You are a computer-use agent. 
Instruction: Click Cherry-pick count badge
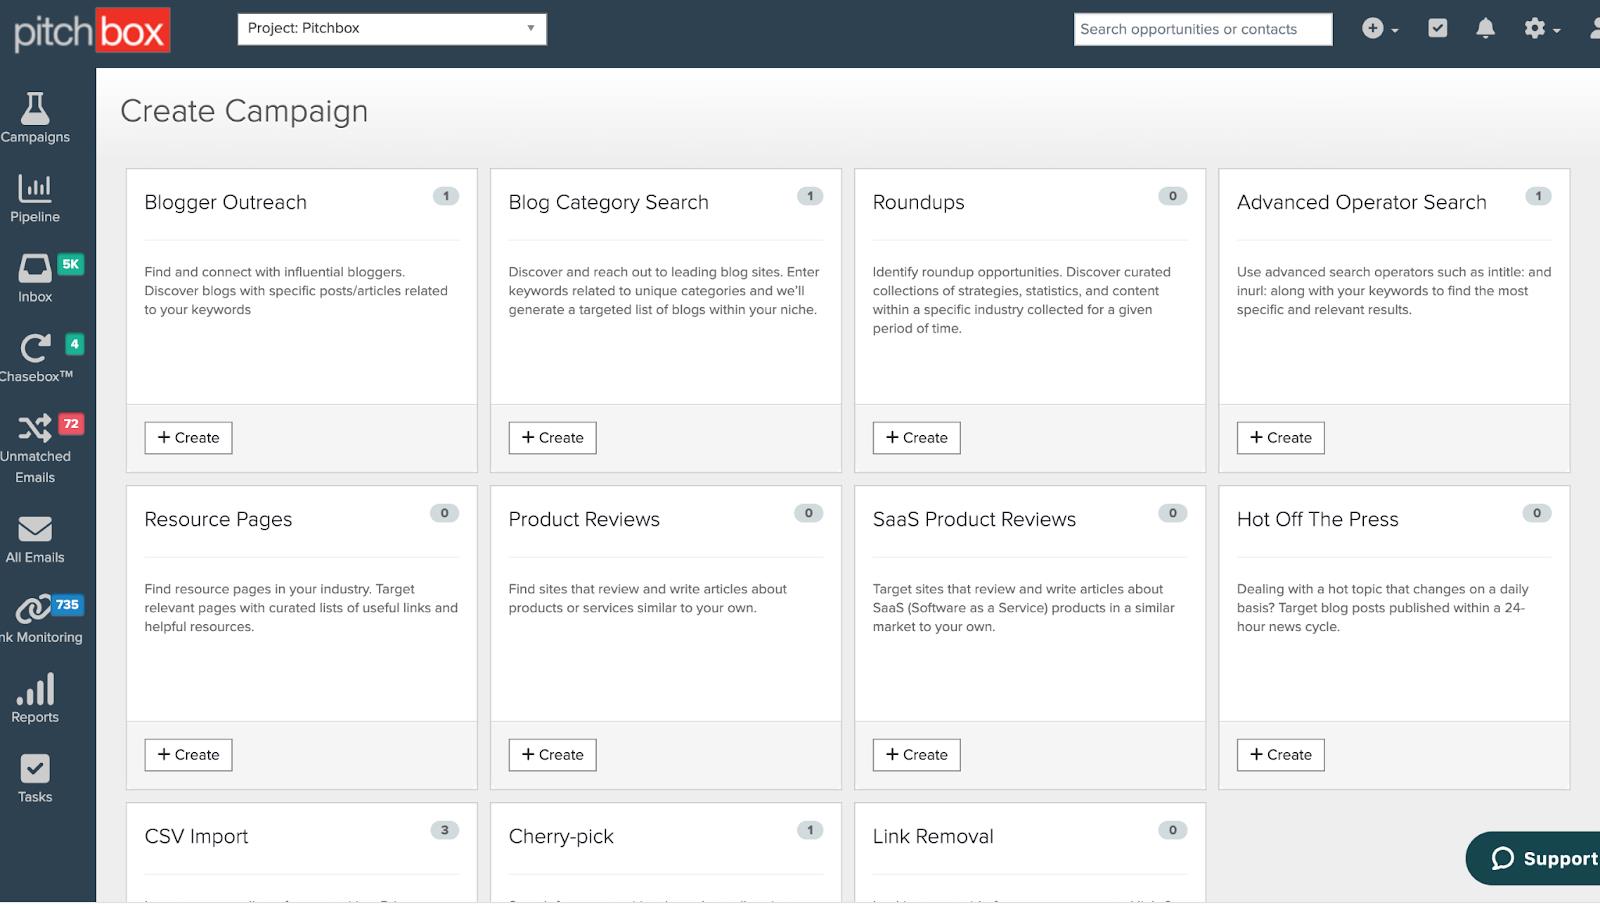[810, 830]
